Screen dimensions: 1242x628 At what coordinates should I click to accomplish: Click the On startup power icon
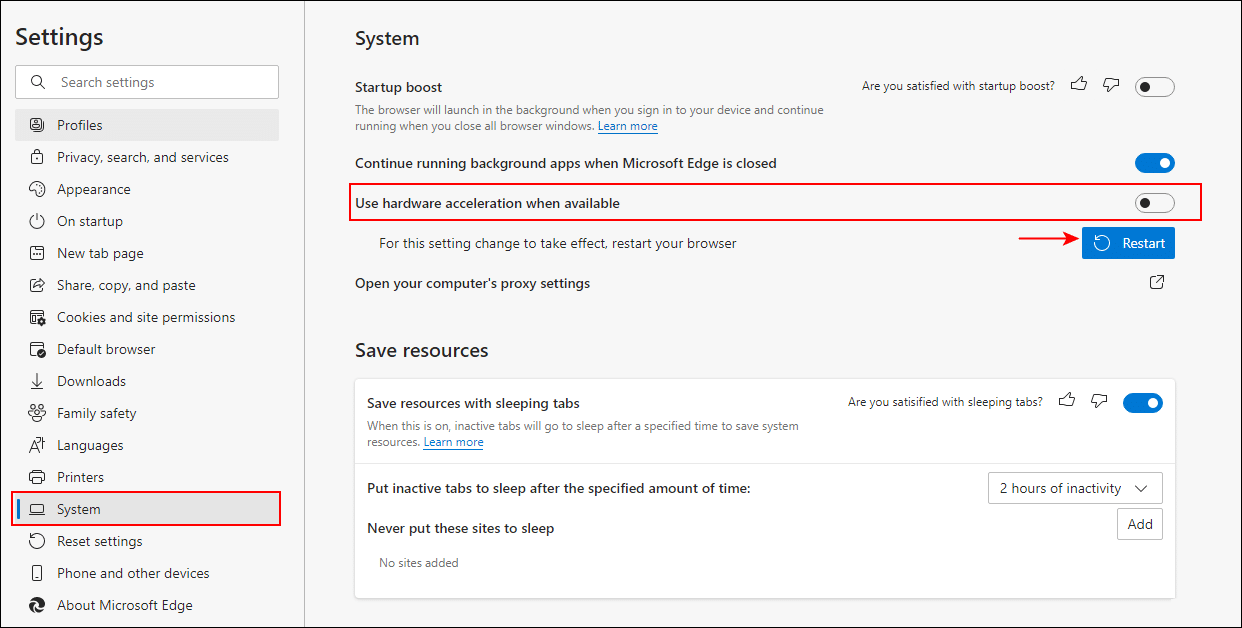[37, 221]
